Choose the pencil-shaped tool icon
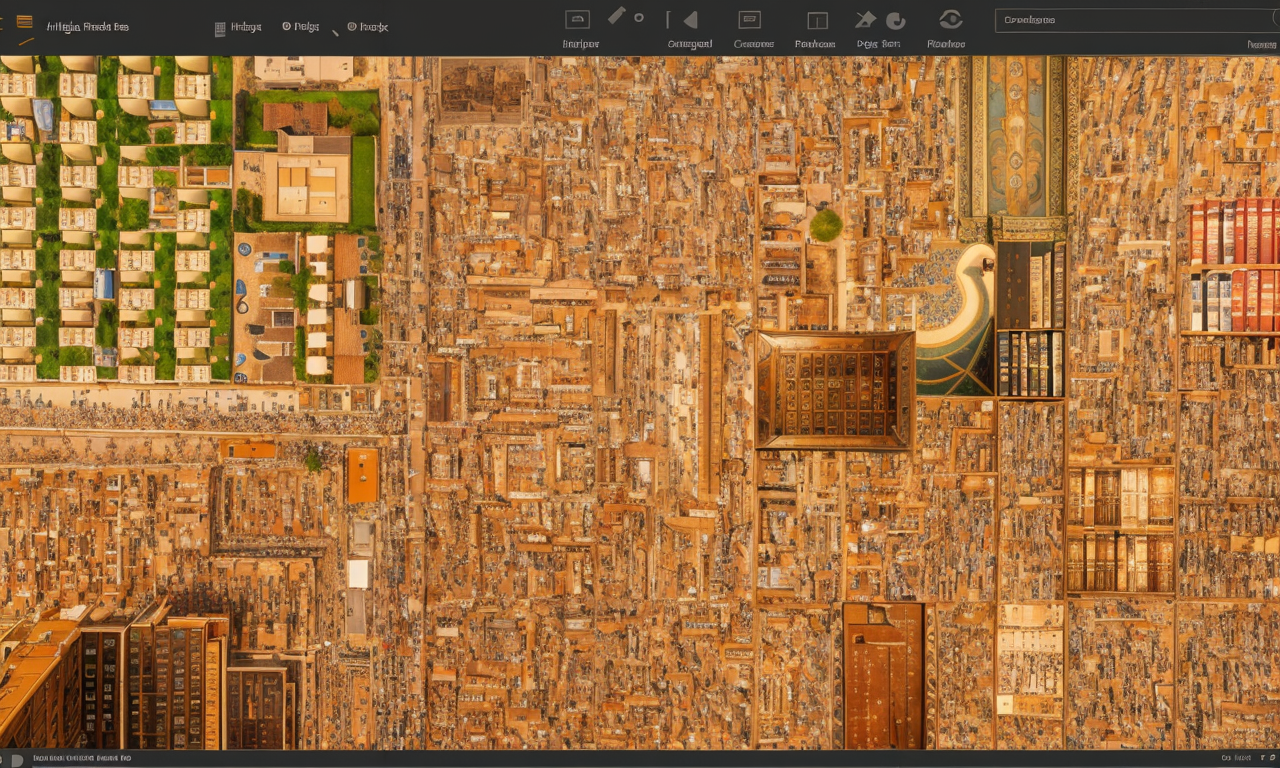The image size is (1280, 768). (616, 15)
